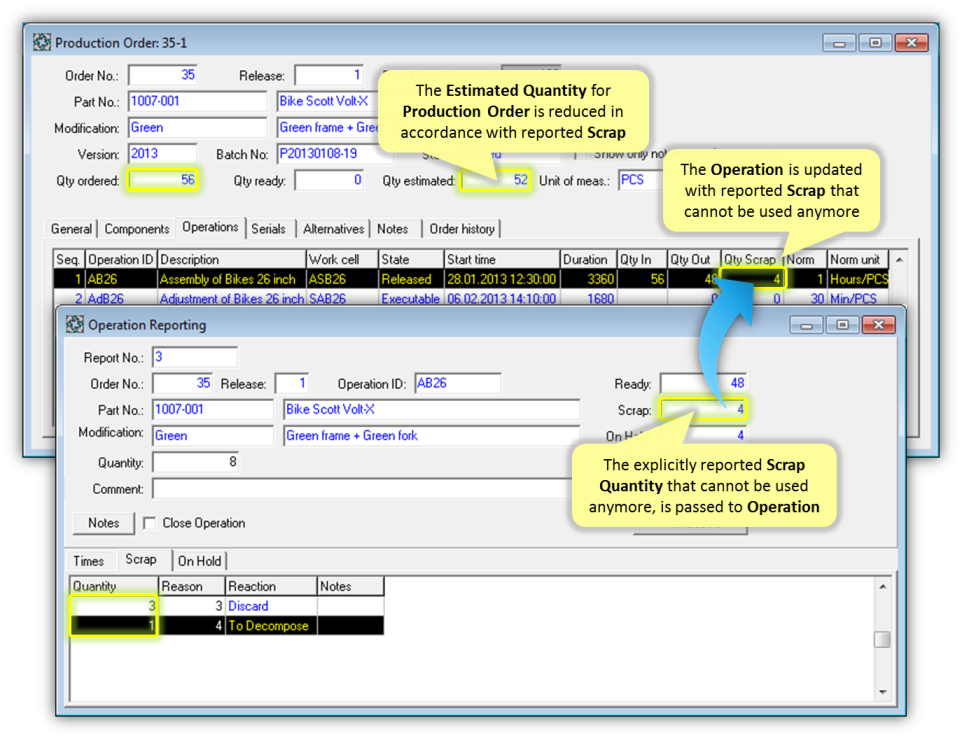This screenshot has height=739, width=962.
Task: Click the Operation Reporting window title icon
Action: pyautogui.click(x=75, y=324)
